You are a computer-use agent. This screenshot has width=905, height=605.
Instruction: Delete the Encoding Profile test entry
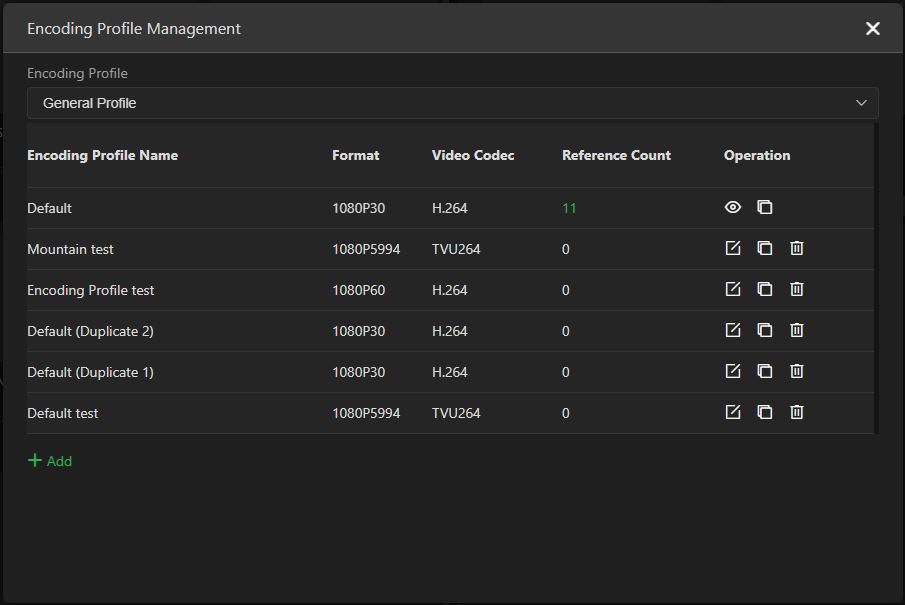tap(796, 289)
